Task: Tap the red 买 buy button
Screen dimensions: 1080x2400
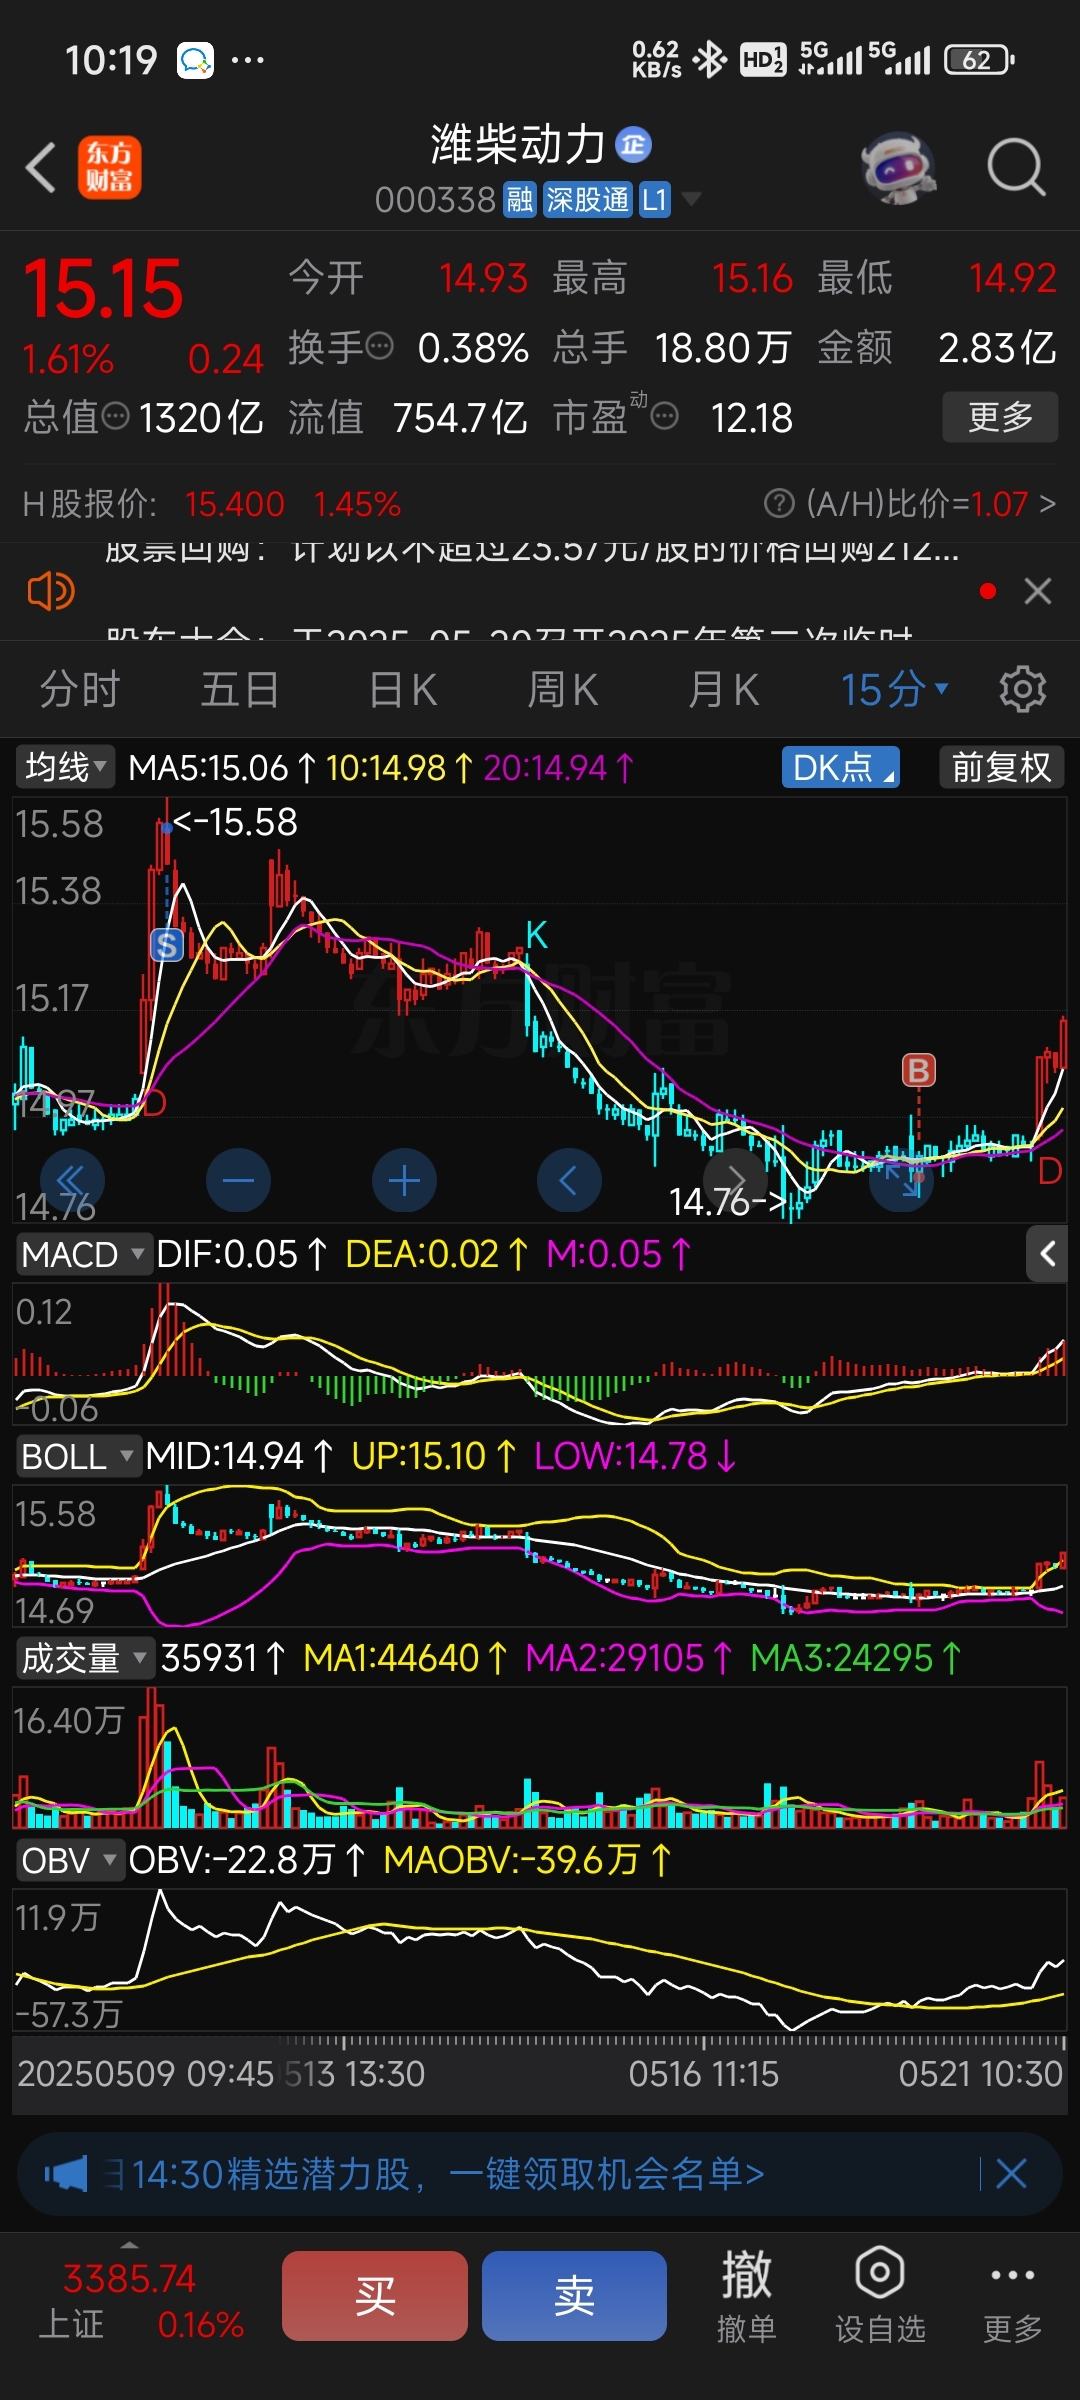Action: tap(375, 2296)
